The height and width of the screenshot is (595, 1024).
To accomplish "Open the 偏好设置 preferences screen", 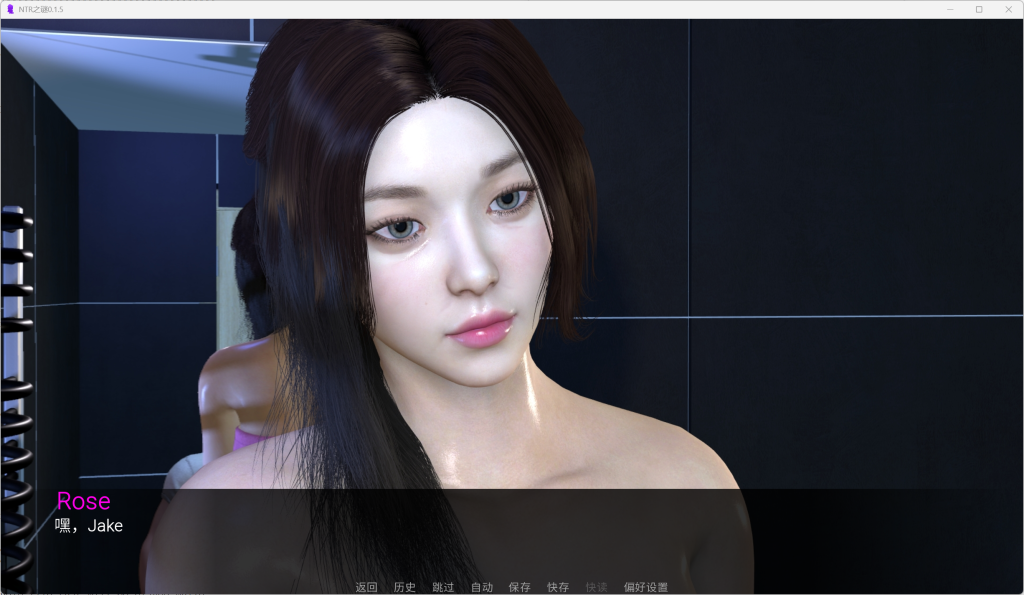I will pyautogui.click(x=644, y=587).
